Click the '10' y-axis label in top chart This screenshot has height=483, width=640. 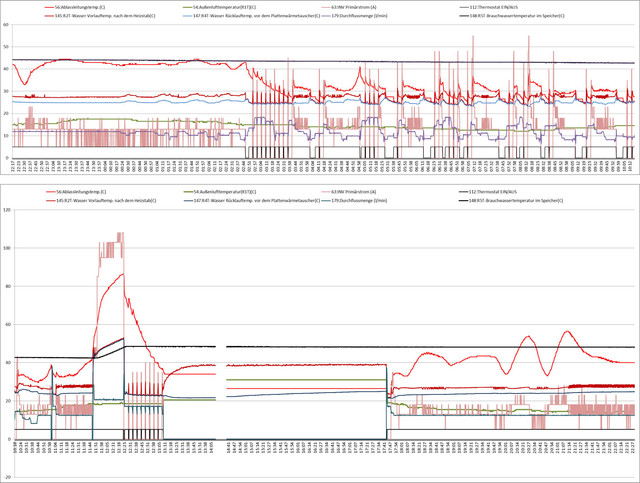[x=6, y=136]
